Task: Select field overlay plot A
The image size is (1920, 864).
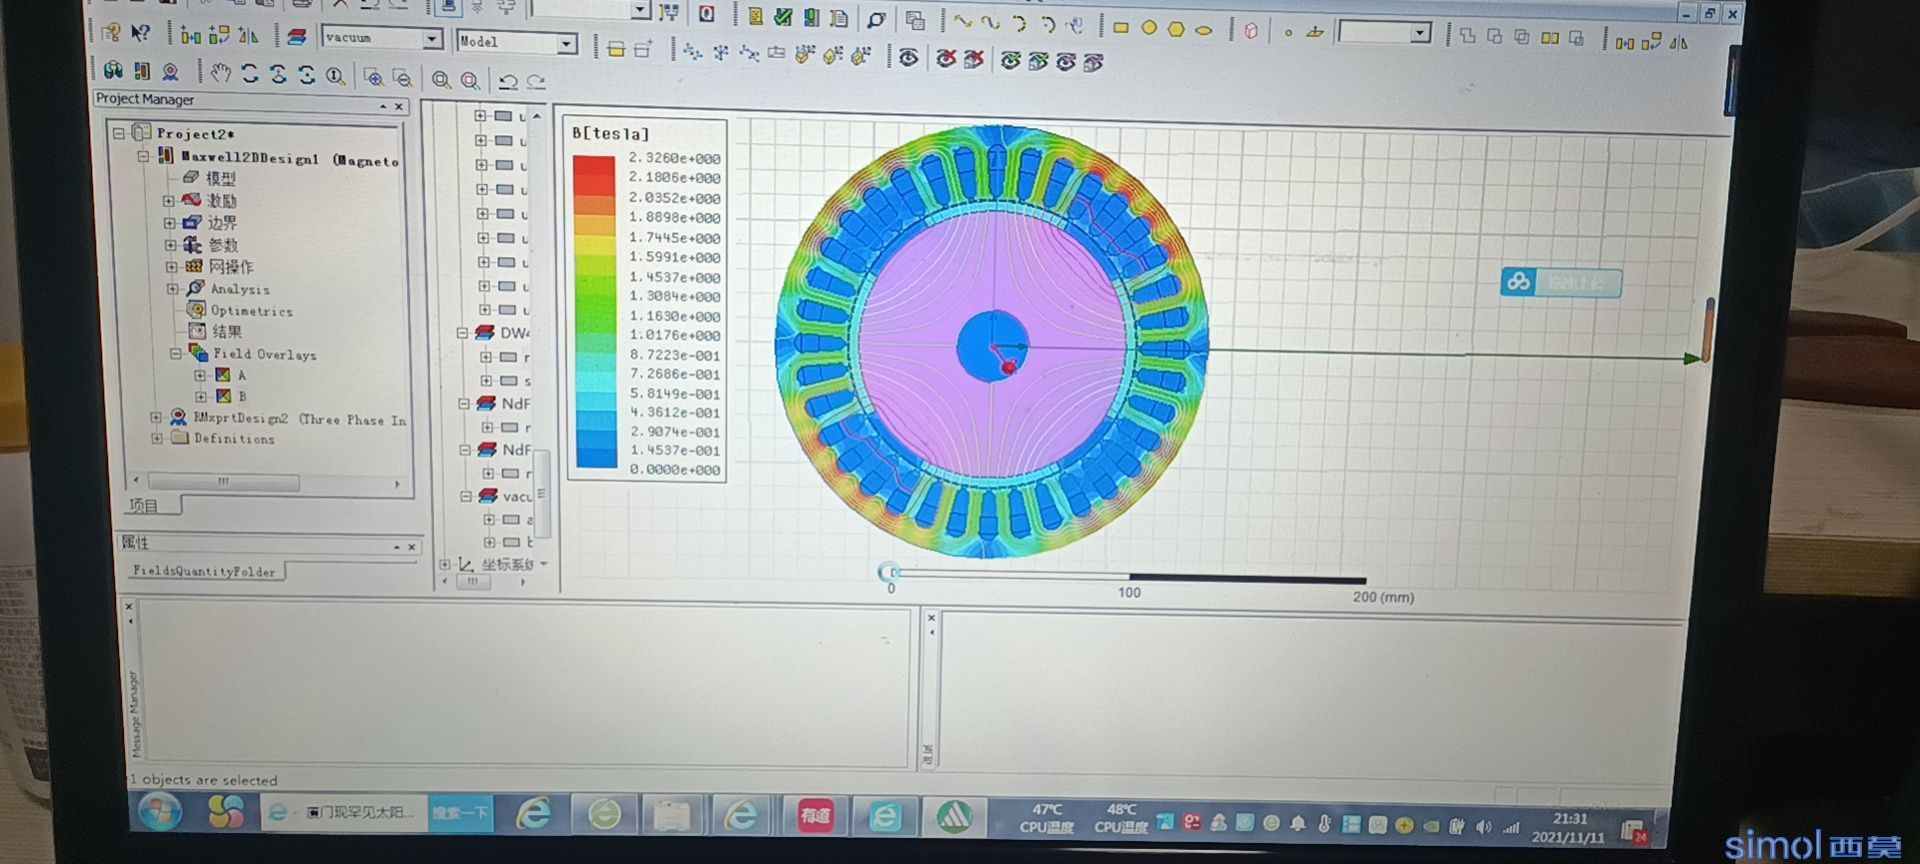Action: [241, 375]
